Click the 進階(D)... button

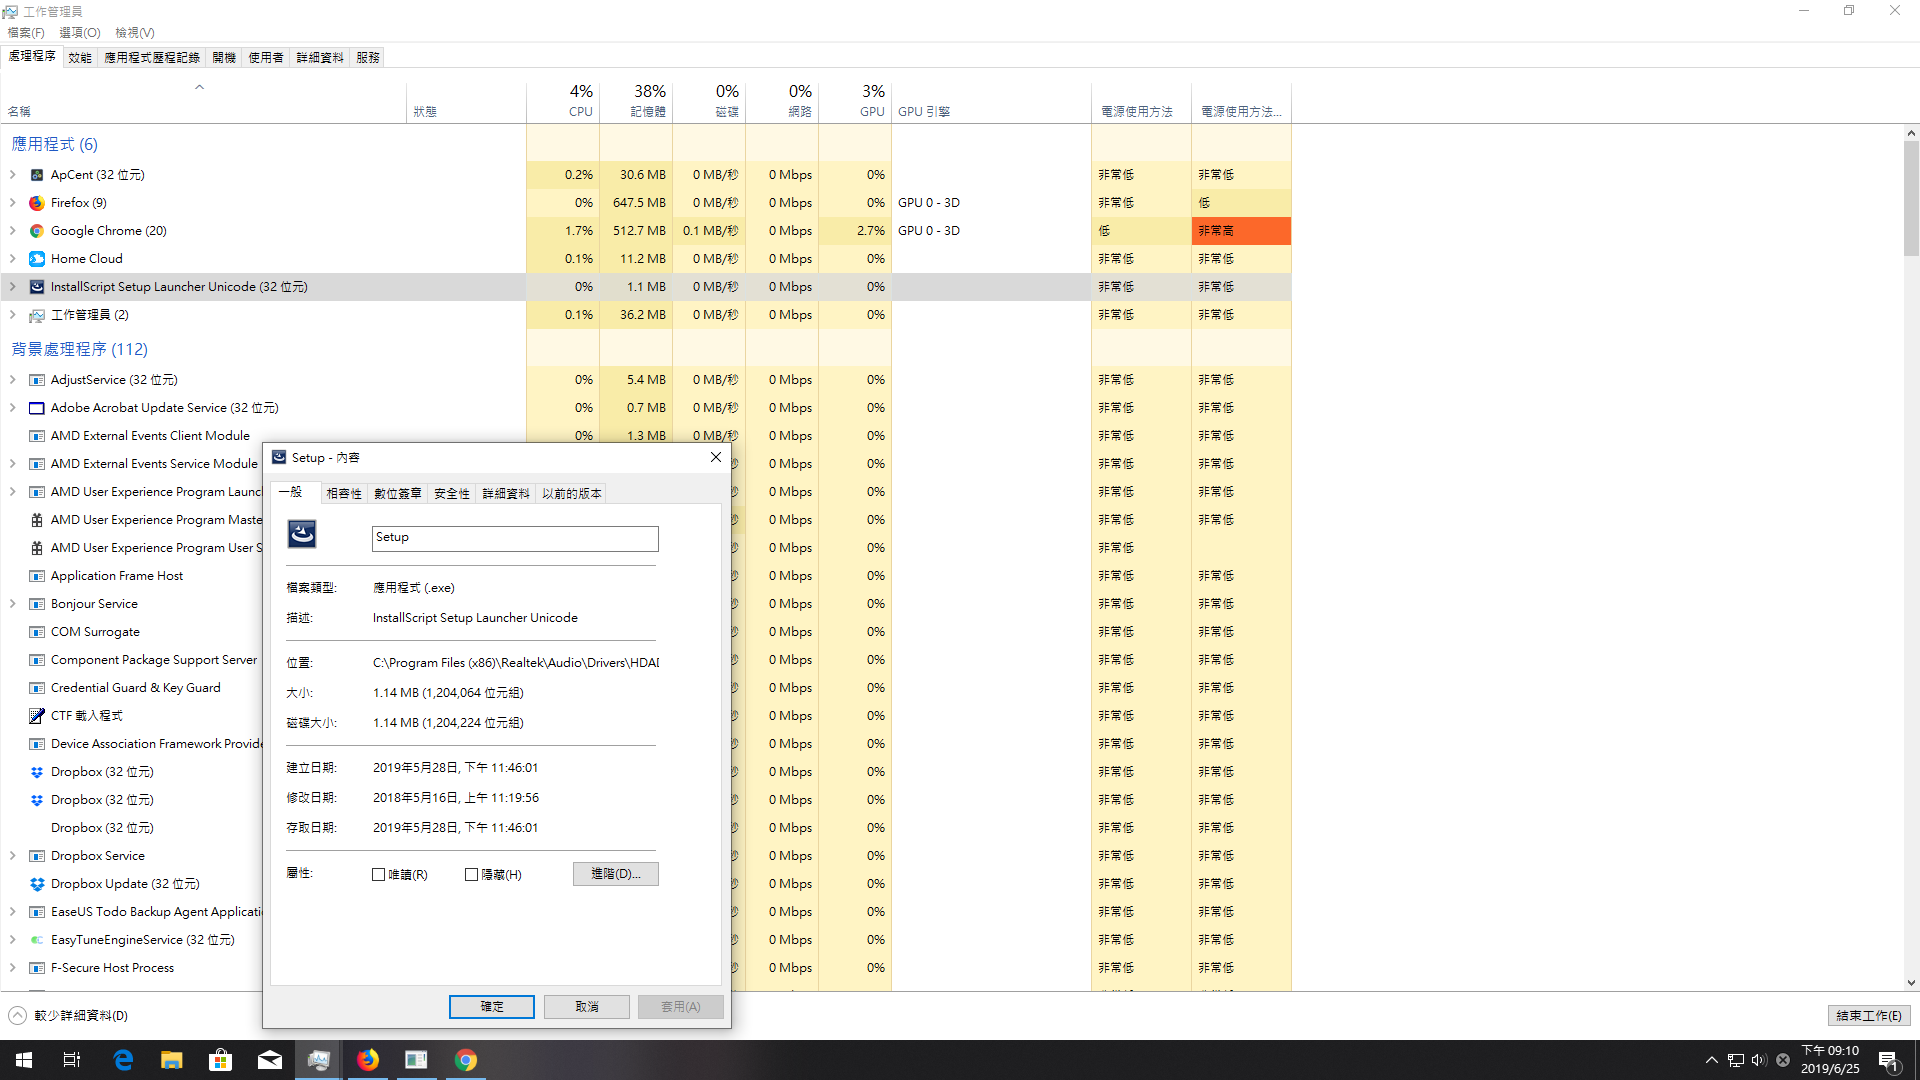tap(615, 874)
